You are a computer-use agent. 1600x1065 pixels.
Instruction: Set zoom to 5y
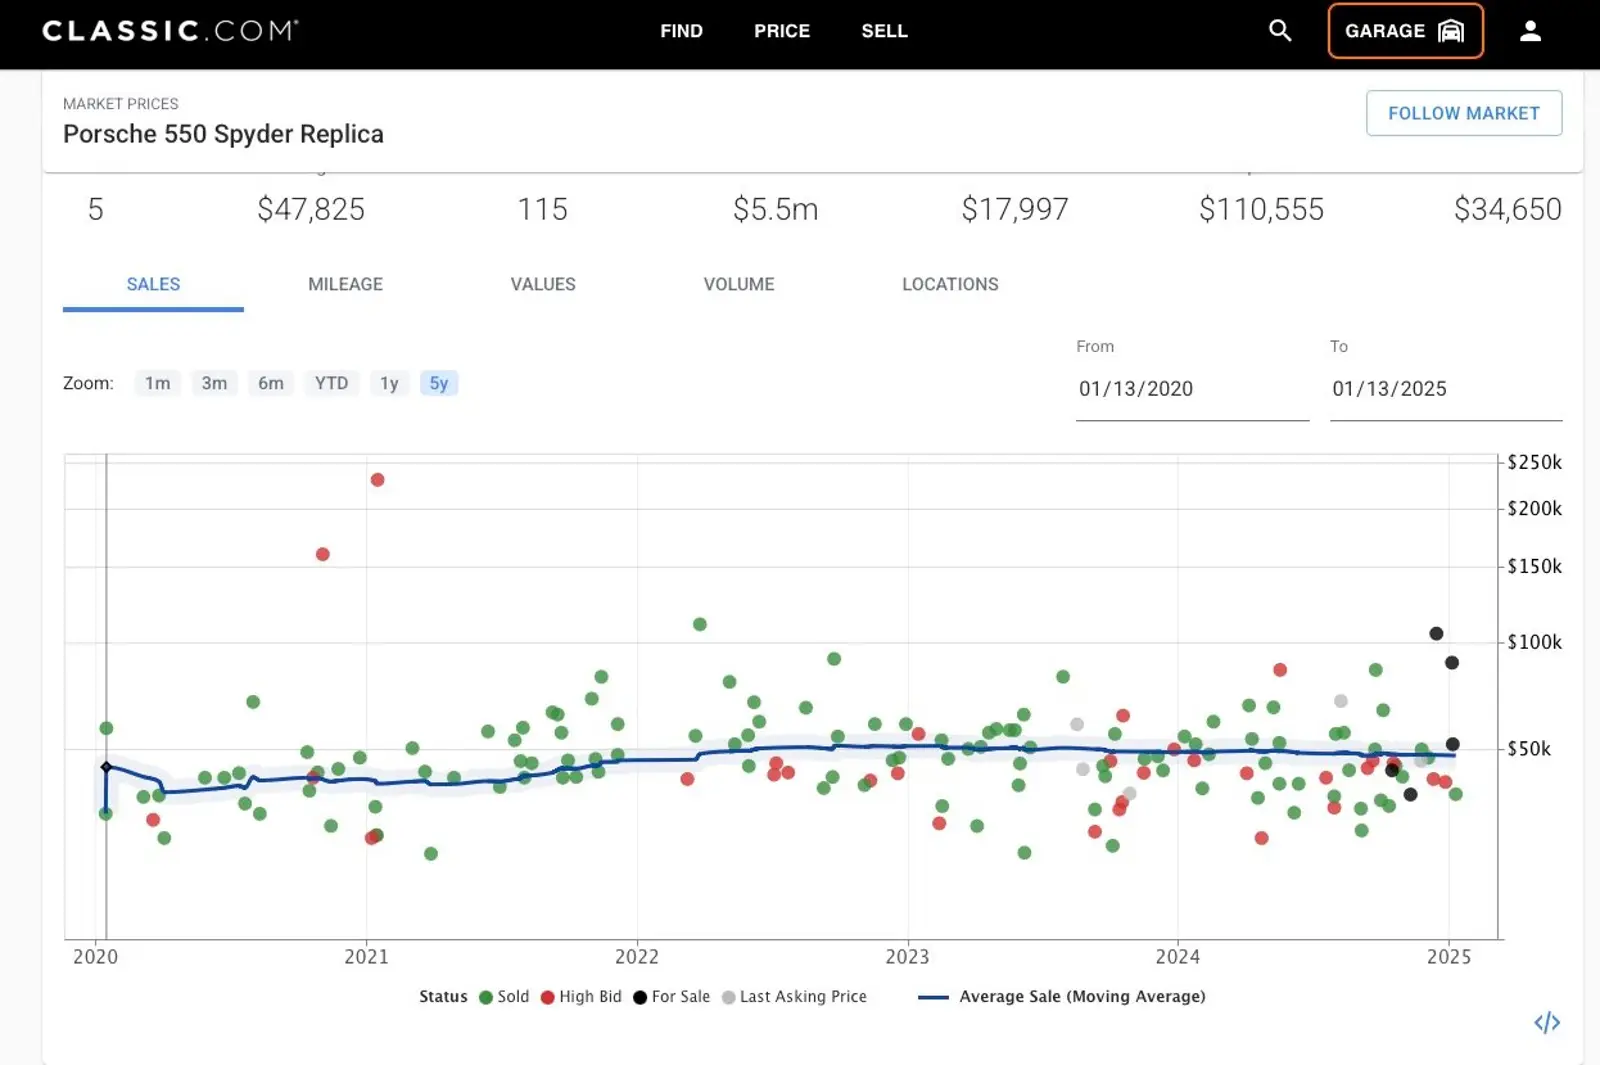(439, 383)
